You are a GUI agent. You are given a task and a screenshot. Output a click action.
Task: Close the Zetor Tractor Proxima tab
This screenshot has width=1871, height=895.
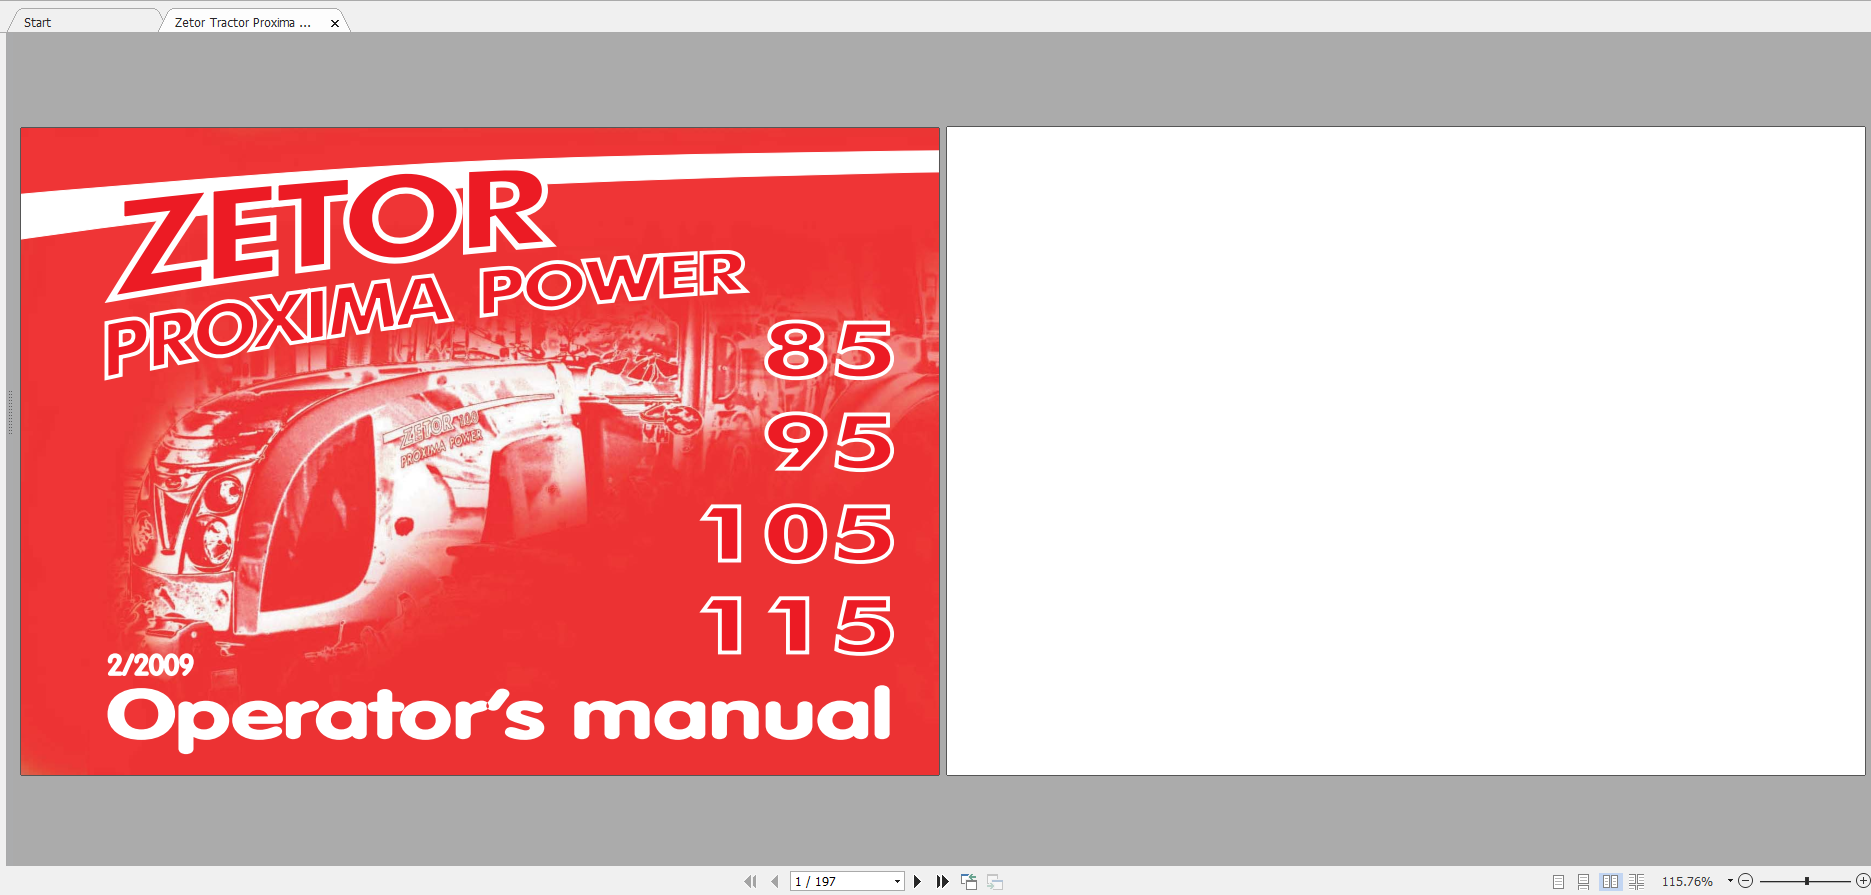click(x=335, y=23)
